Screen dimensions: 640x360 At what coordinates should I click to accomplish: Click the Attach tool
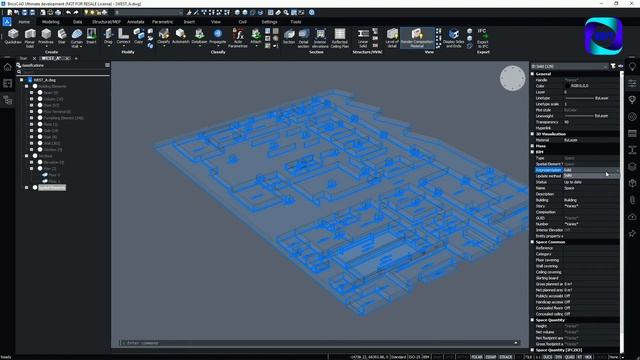click(256, 36)
